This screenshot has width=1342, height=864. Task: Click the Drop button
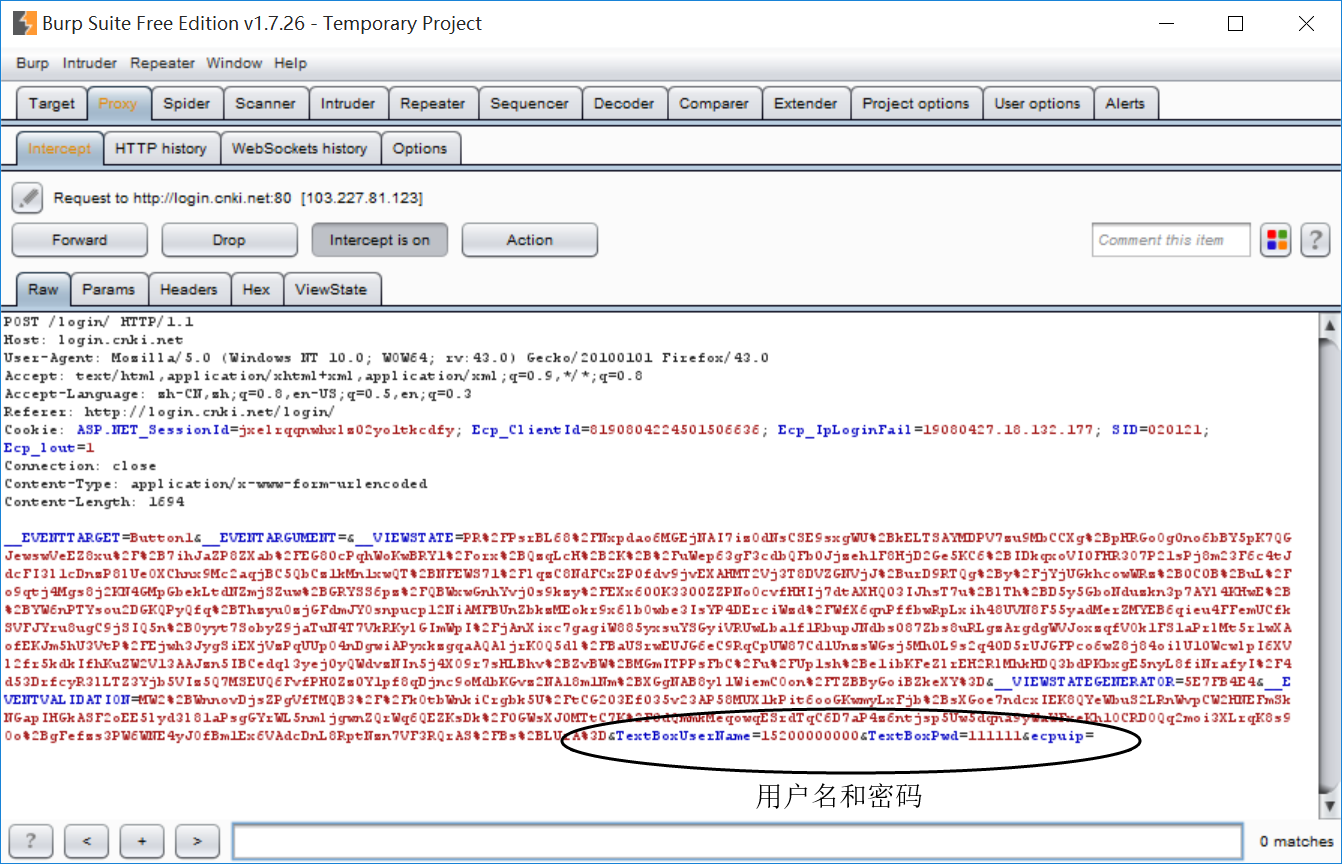tap(229, 240)
